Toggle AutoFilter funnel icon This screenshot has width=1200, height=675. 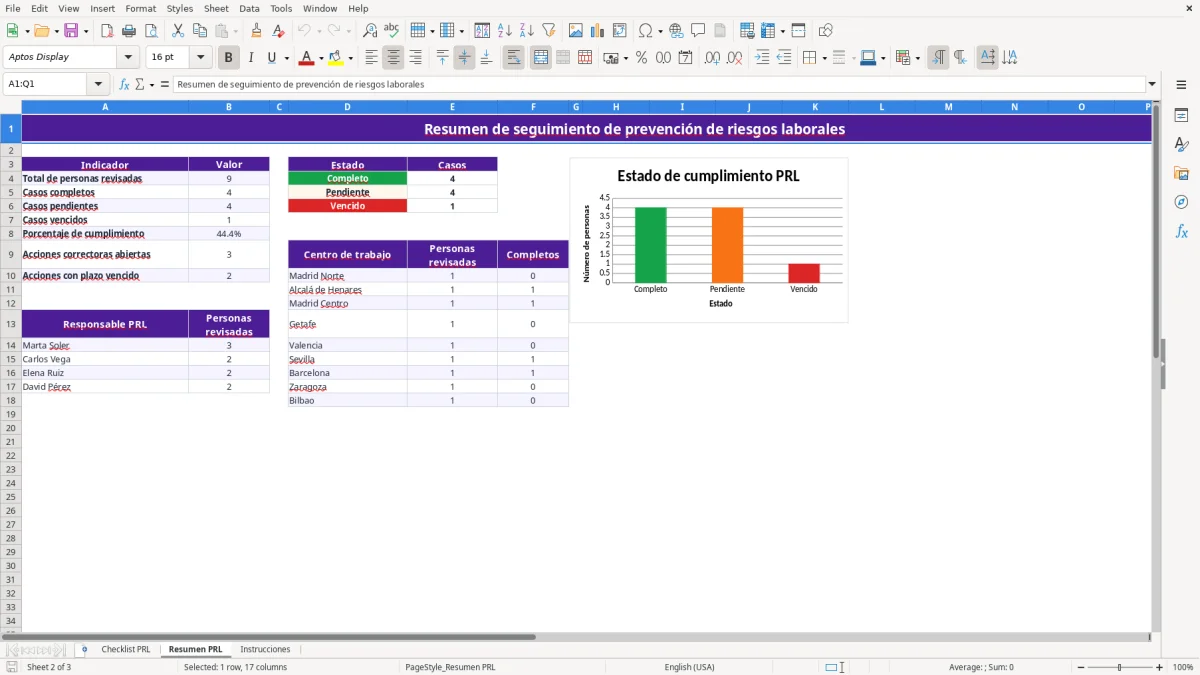point(549,31)
